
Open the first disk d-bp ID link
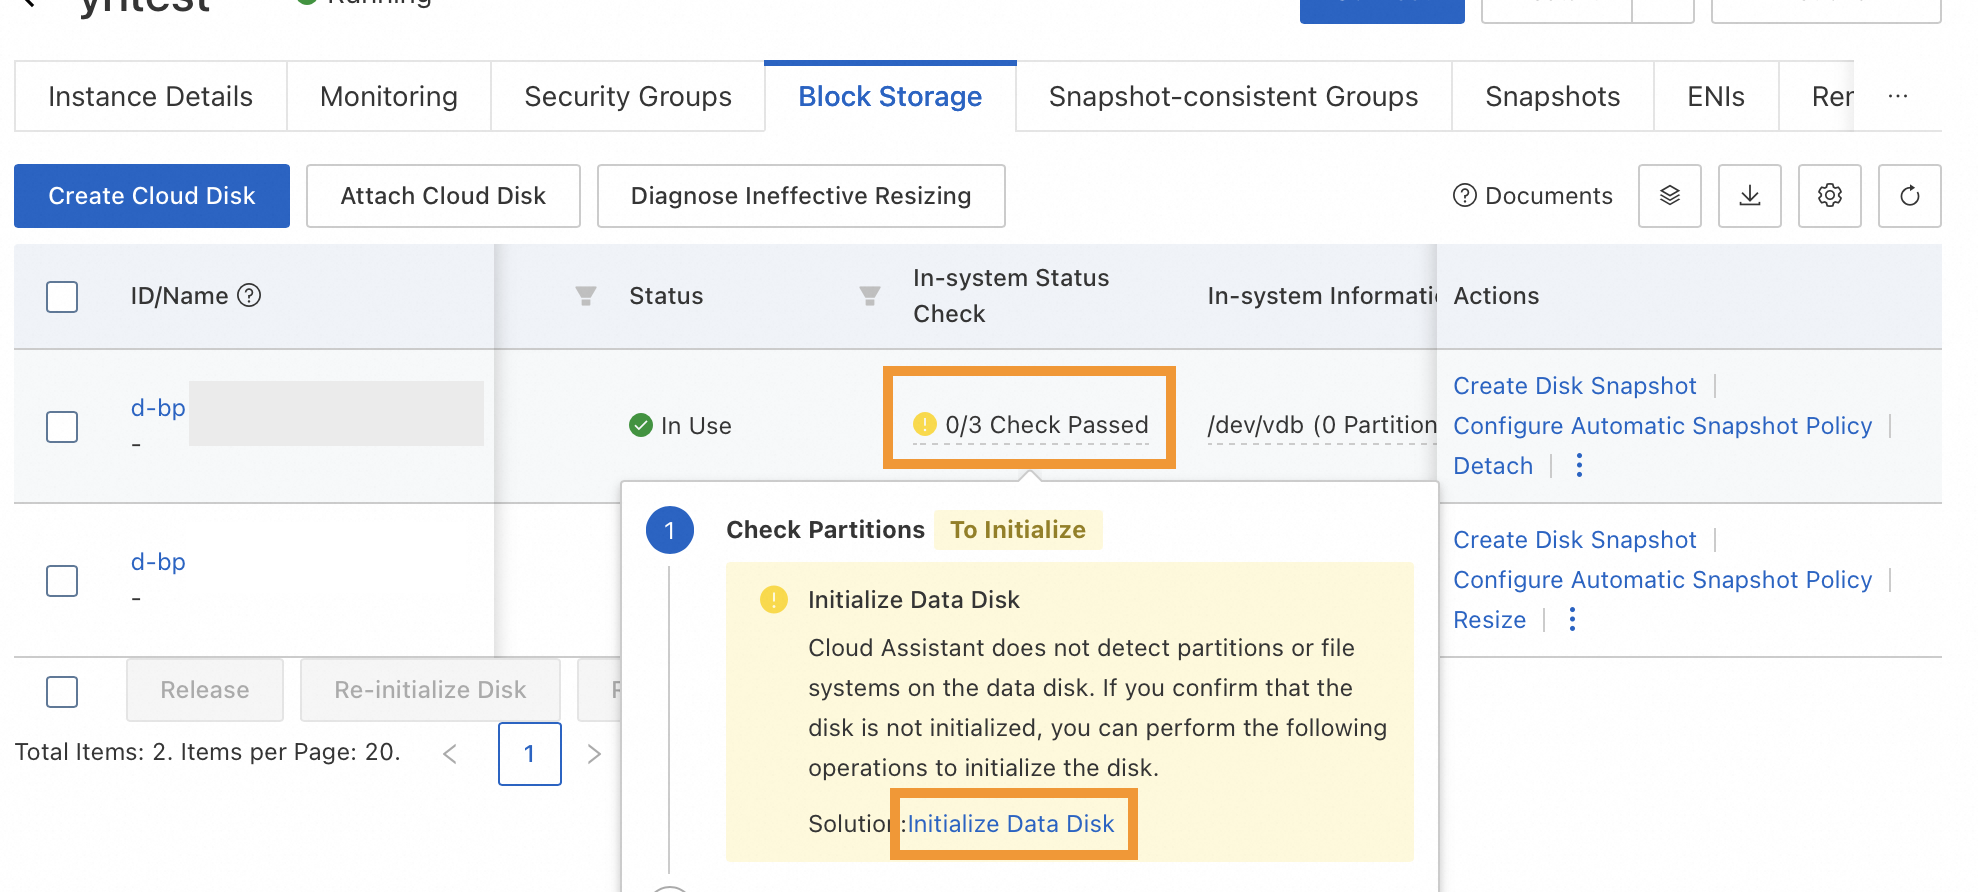158,408
